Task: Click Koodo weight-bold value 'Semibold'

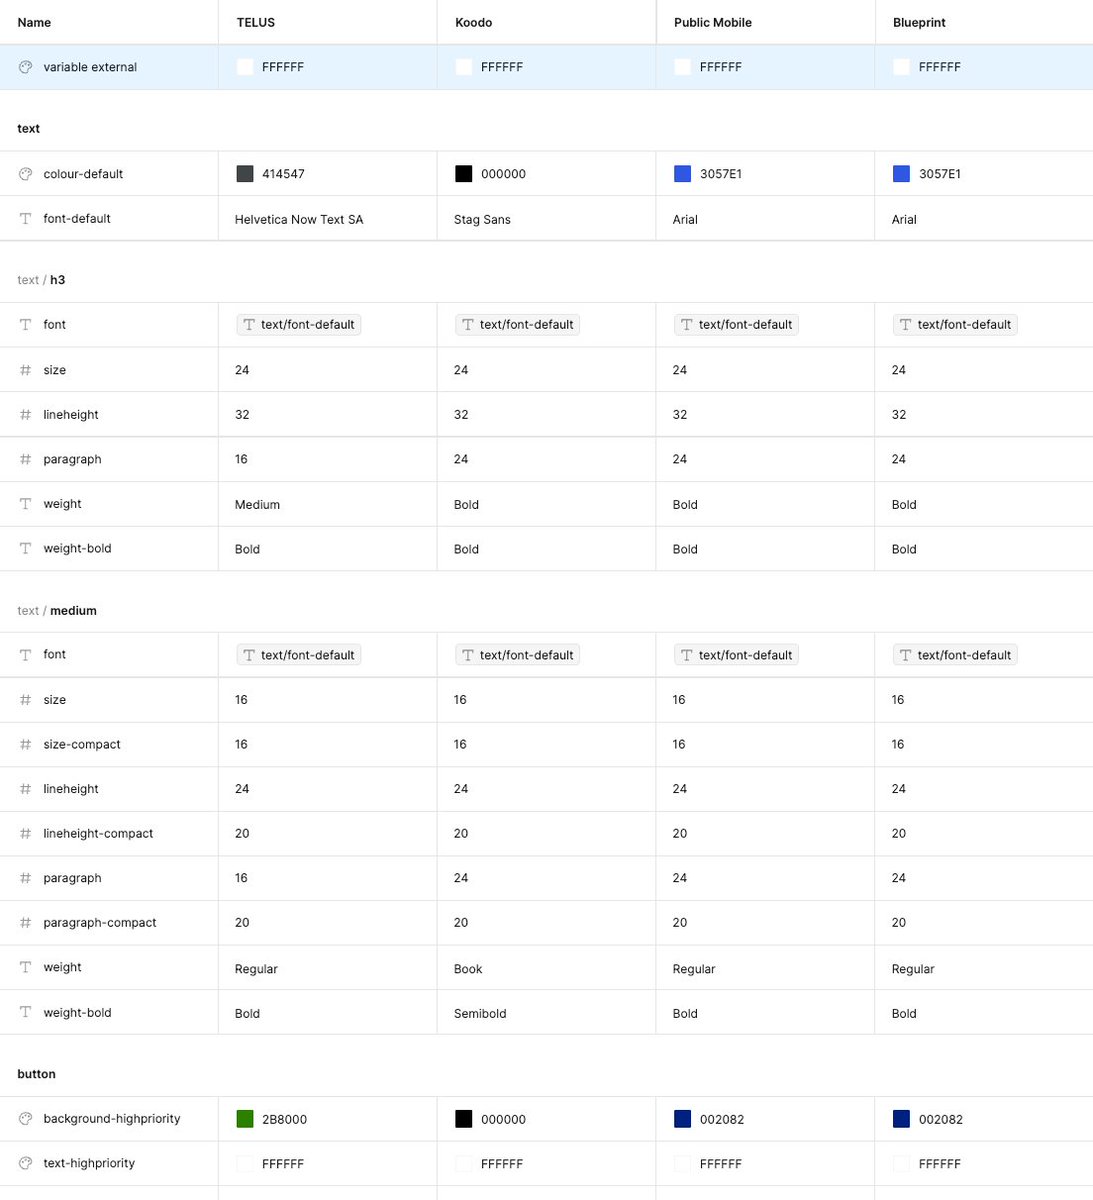Action: click(x=480, y=1014)
